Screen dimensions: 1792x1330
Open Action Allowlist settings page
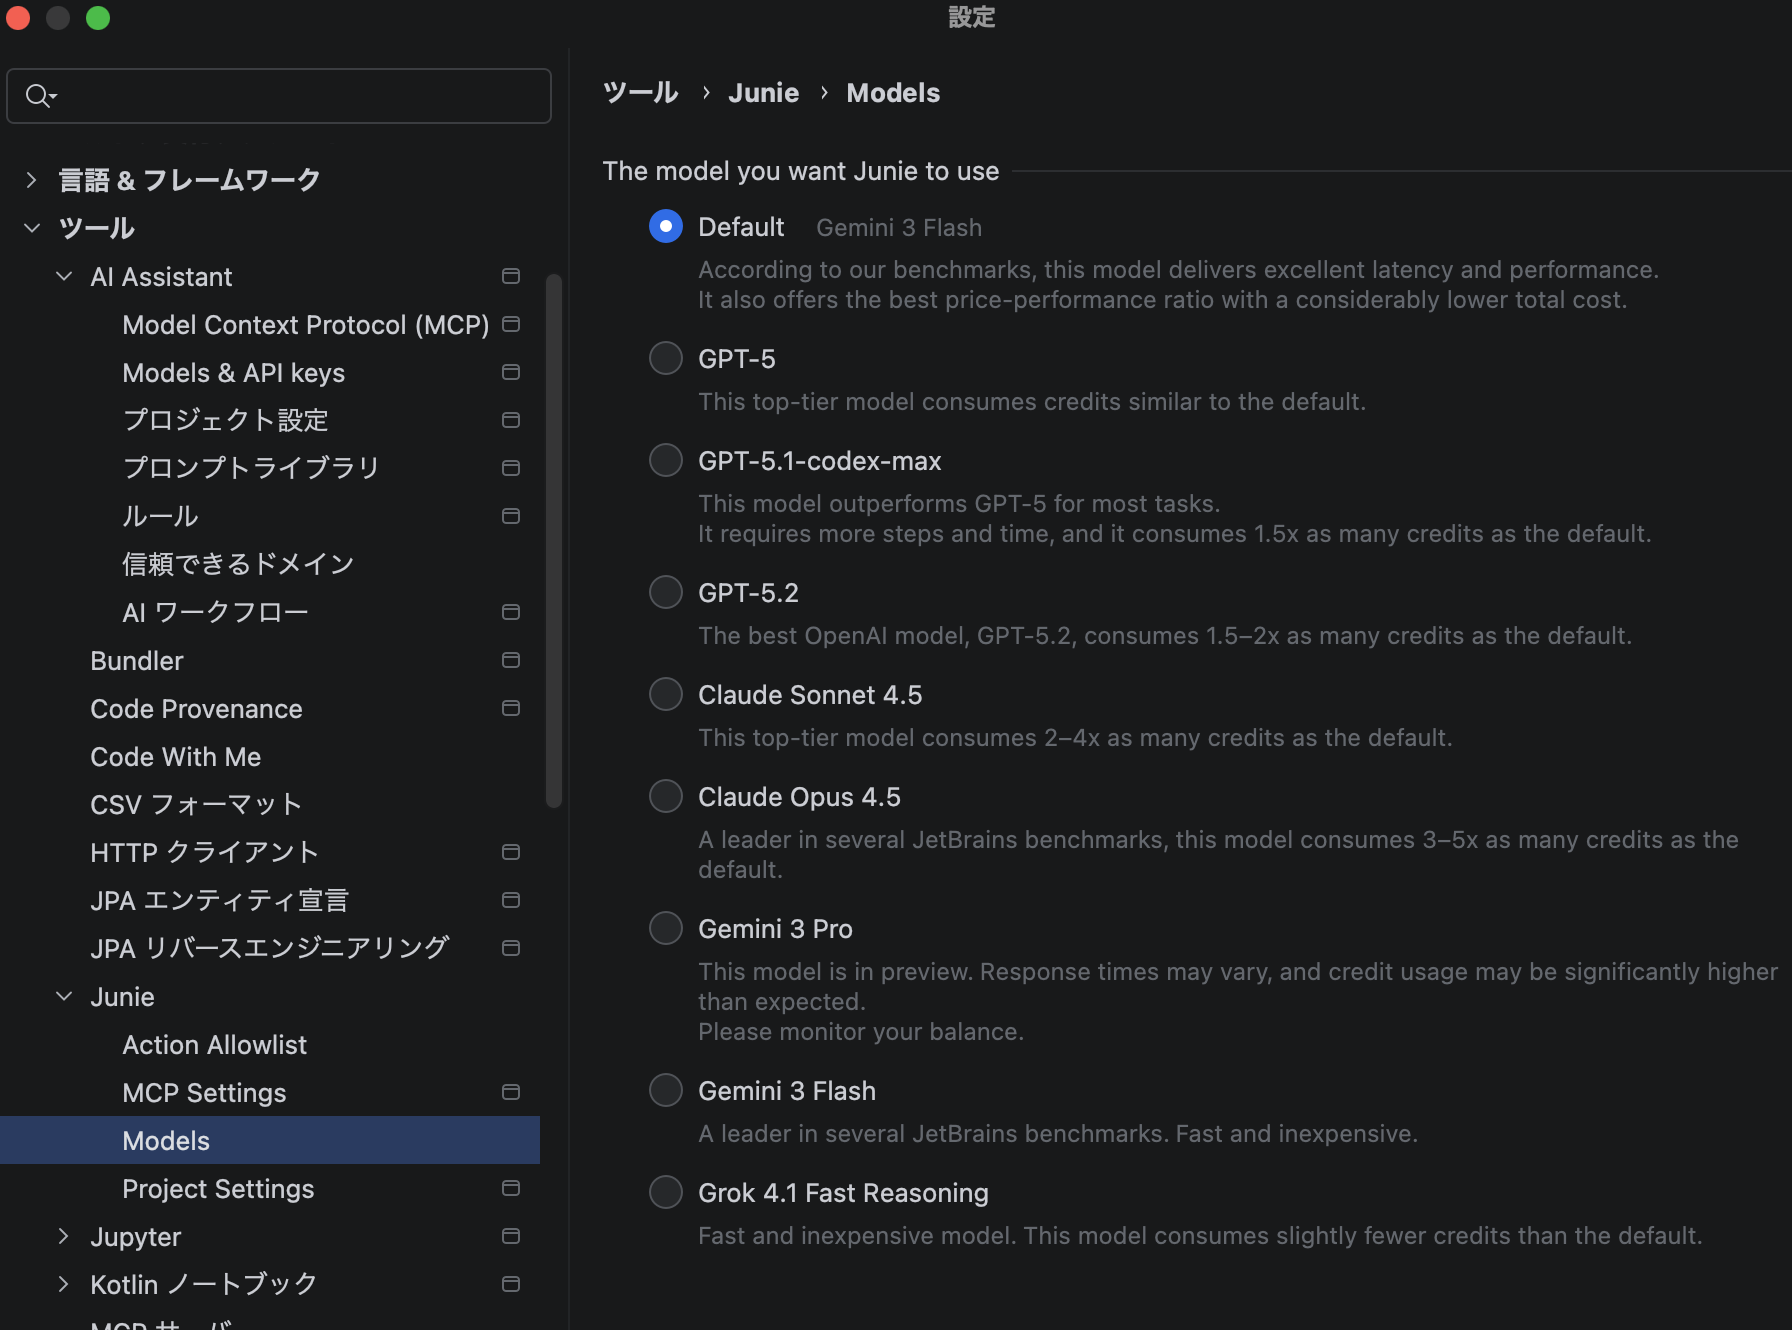coord(214,1044)
